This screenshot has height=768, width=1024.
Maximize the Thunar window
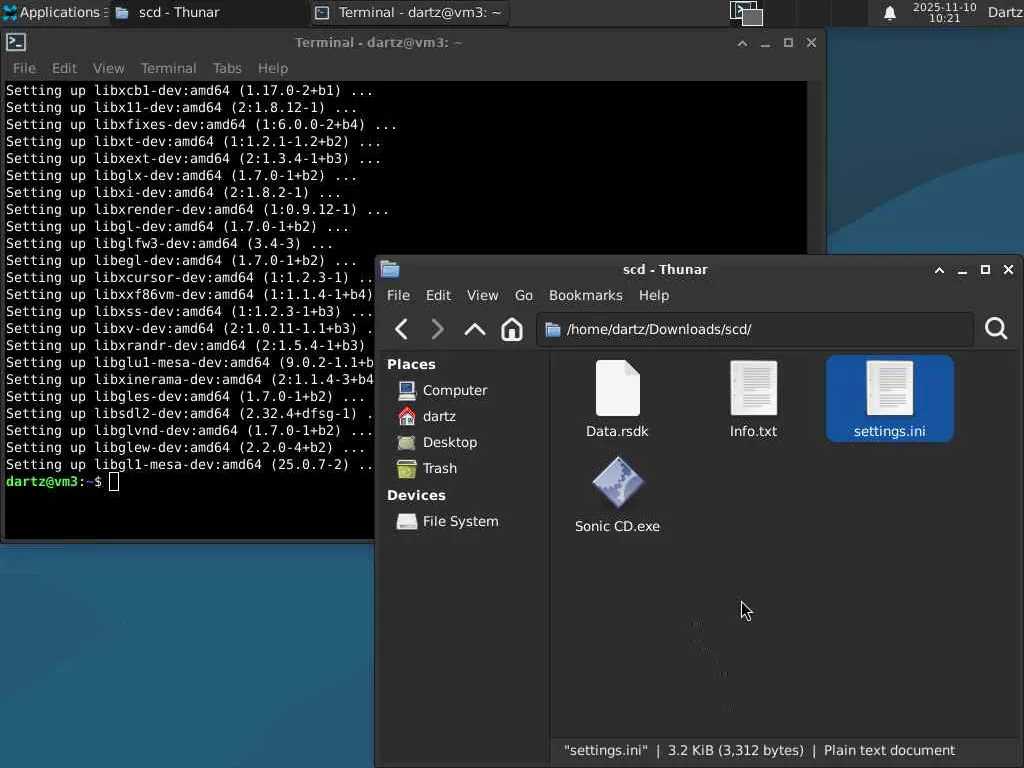[x=985, y=270]
